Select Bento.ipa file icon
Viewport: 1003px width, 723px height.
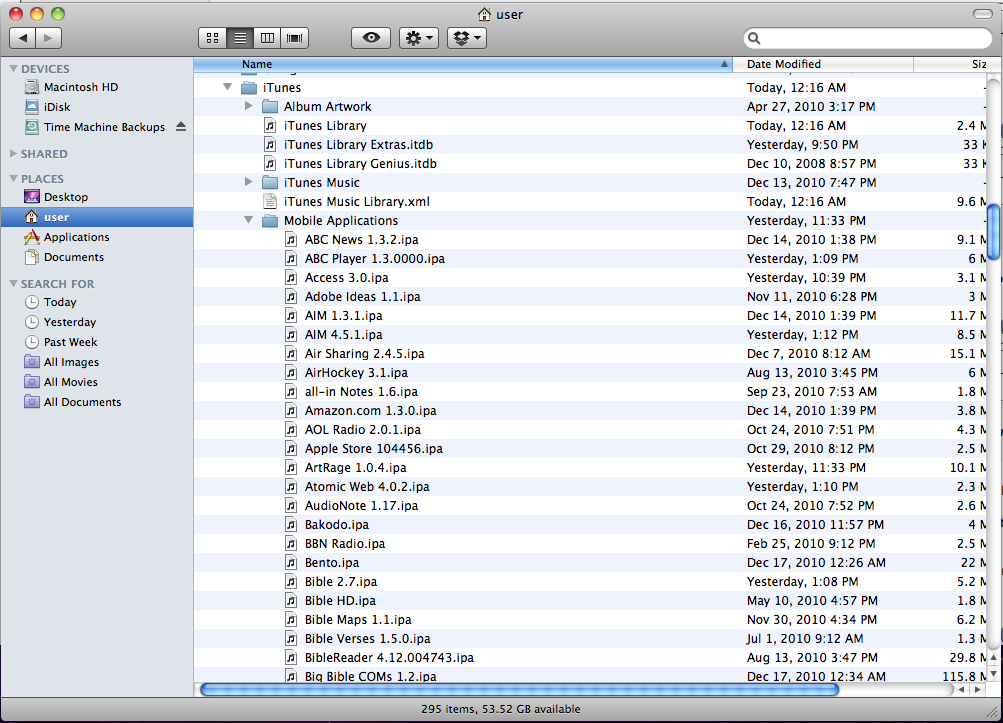pyautogui.click(x=291, y=563)
